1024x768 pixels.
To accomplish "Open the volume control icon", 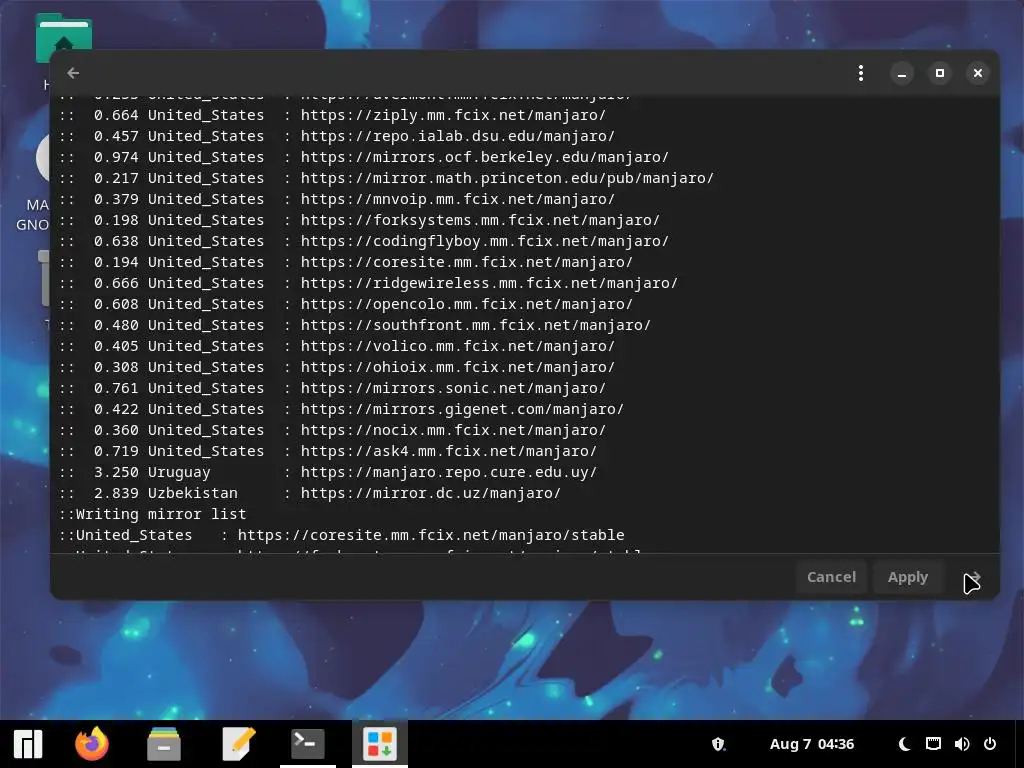I will click(962, 744).
